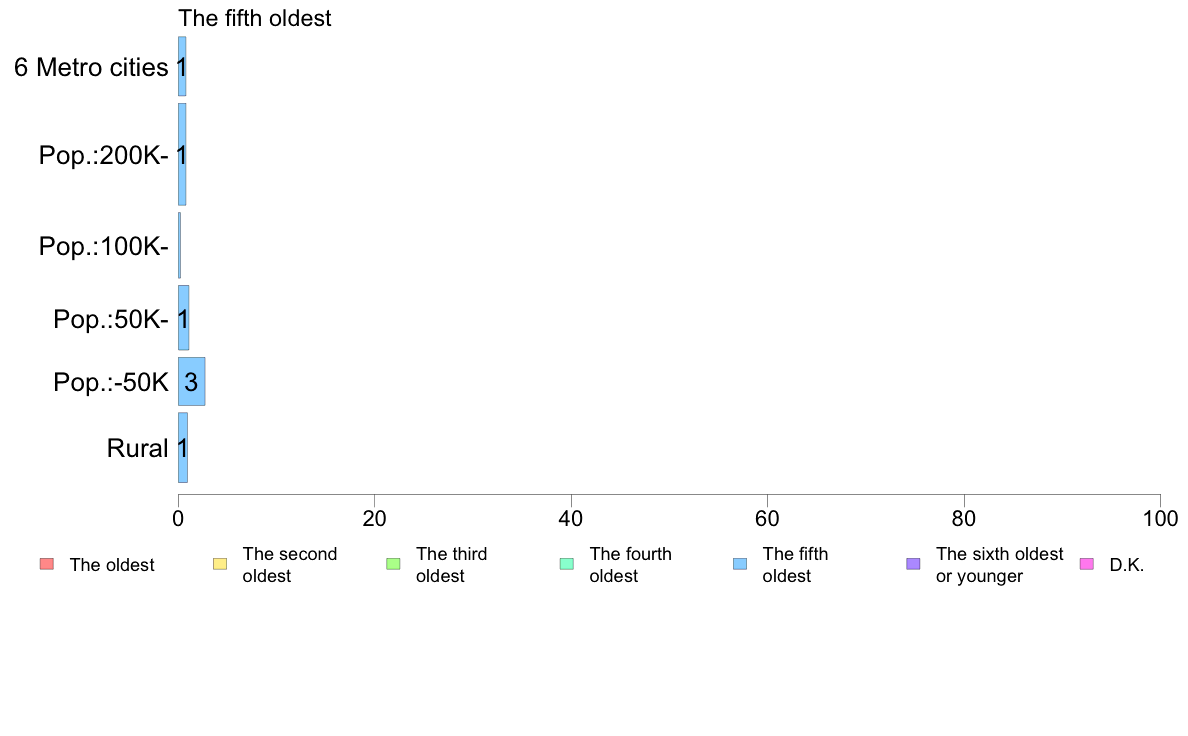The width and height of the screenshot is (1188, 736).
Task: Select the 6 Metro cities bar
Action: click(182, 66)
